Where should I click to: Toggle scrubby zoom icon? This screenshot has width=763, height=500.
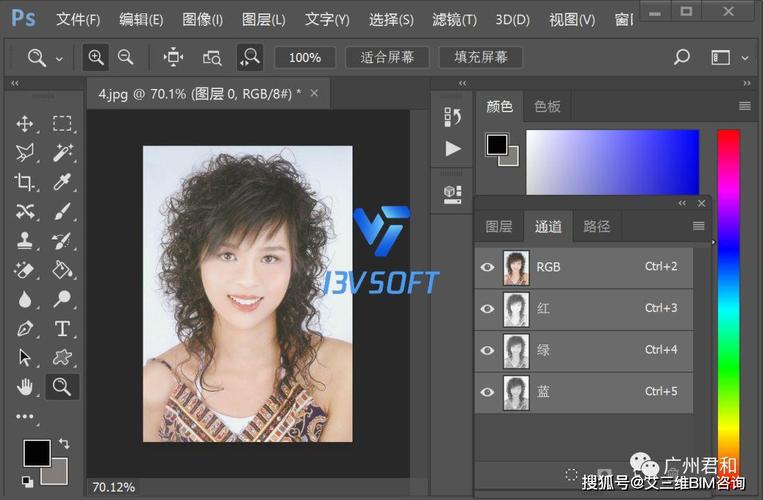point(250,57)
